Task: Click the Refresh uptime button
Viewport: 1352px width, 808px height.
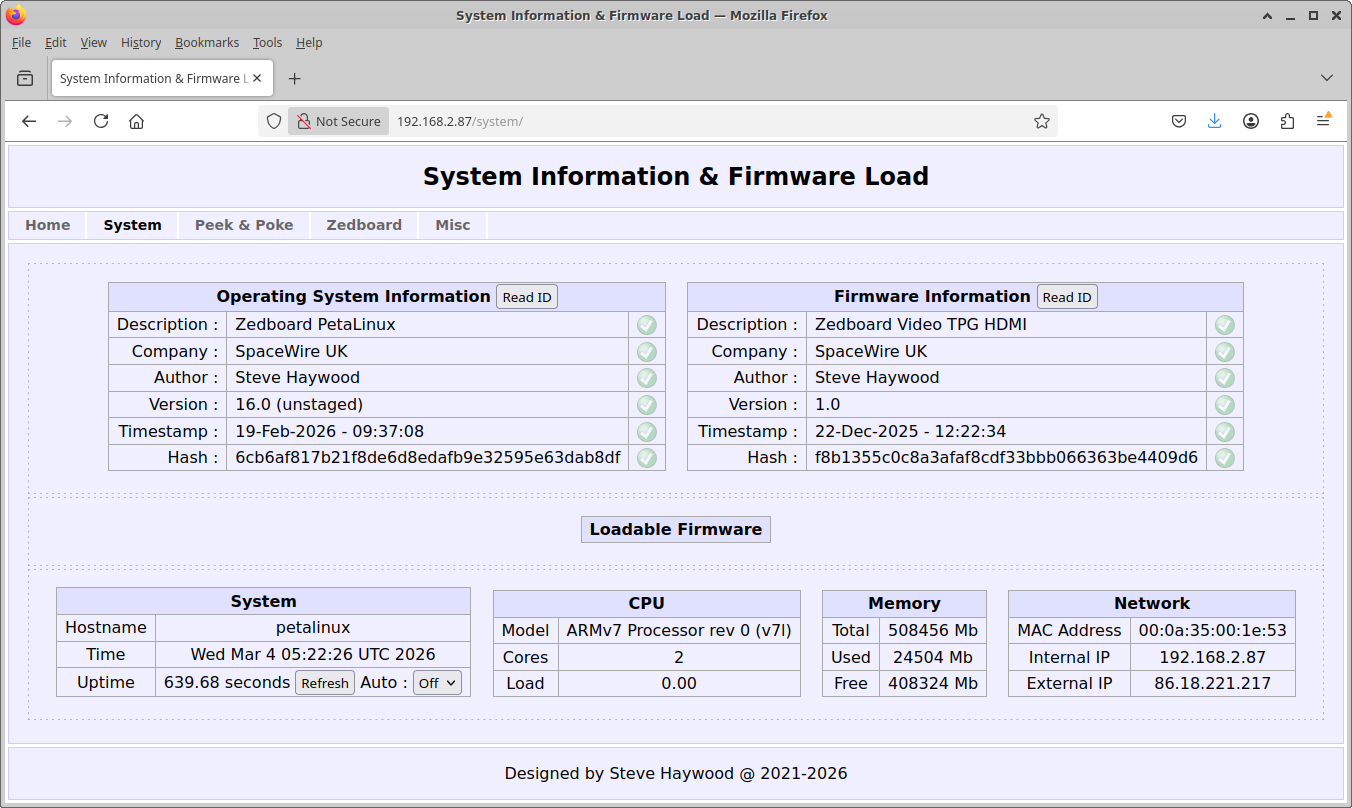Action: click(324, 683)
